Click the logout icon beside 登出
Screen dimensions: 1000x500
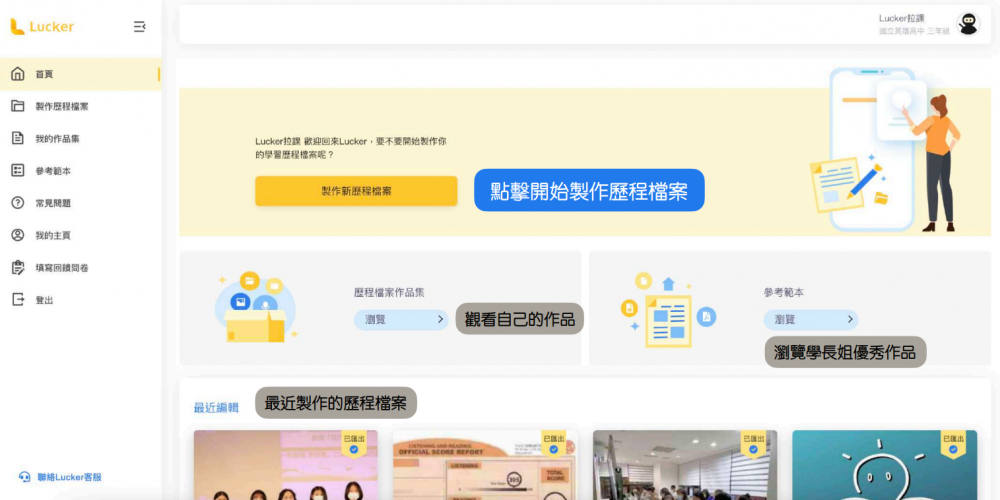[x=18, y=300]
